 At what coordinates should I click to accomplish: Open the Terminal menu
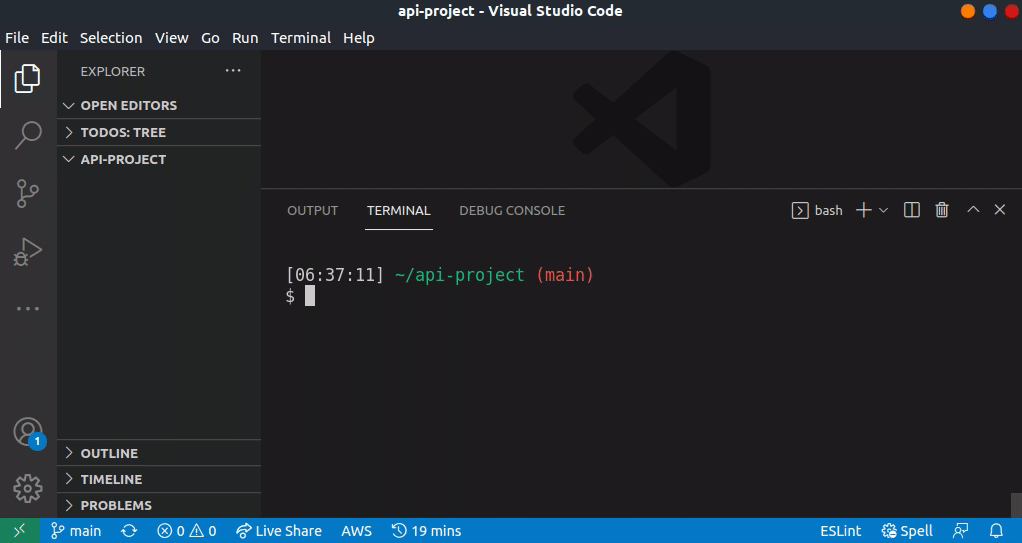(x=301, y=38)
